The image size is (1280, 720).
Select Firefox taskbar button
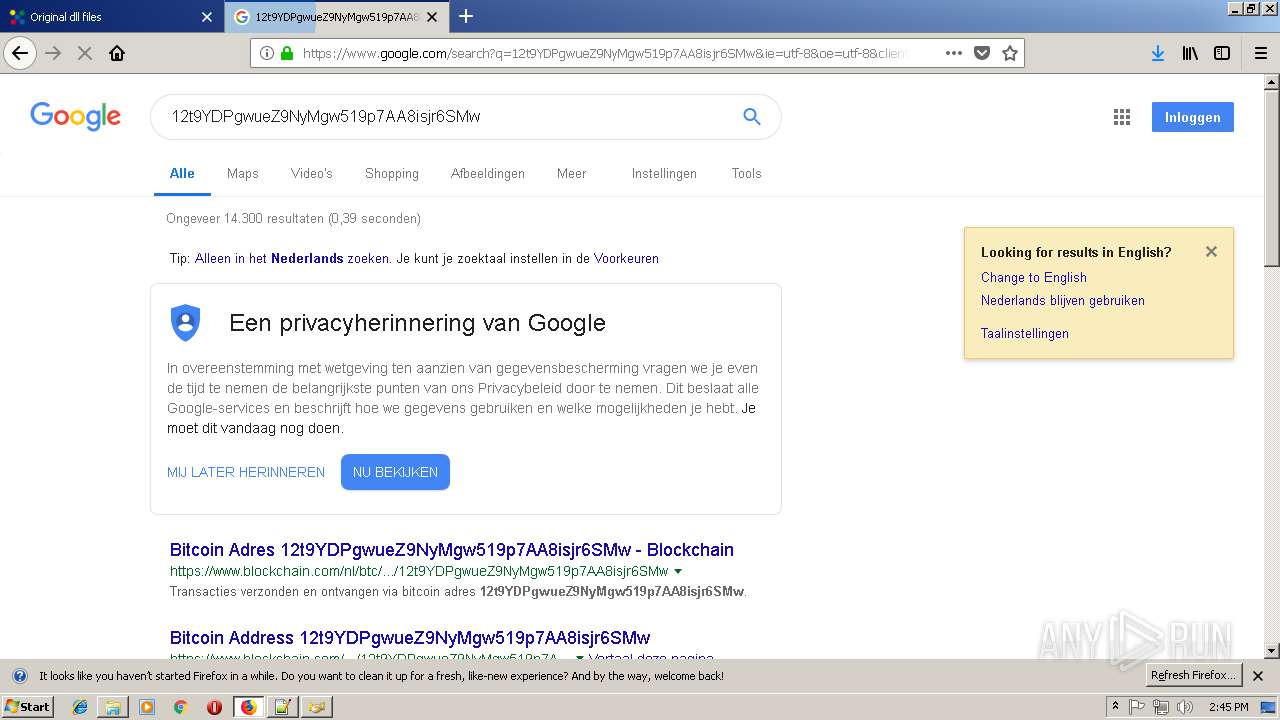(248, 707)
